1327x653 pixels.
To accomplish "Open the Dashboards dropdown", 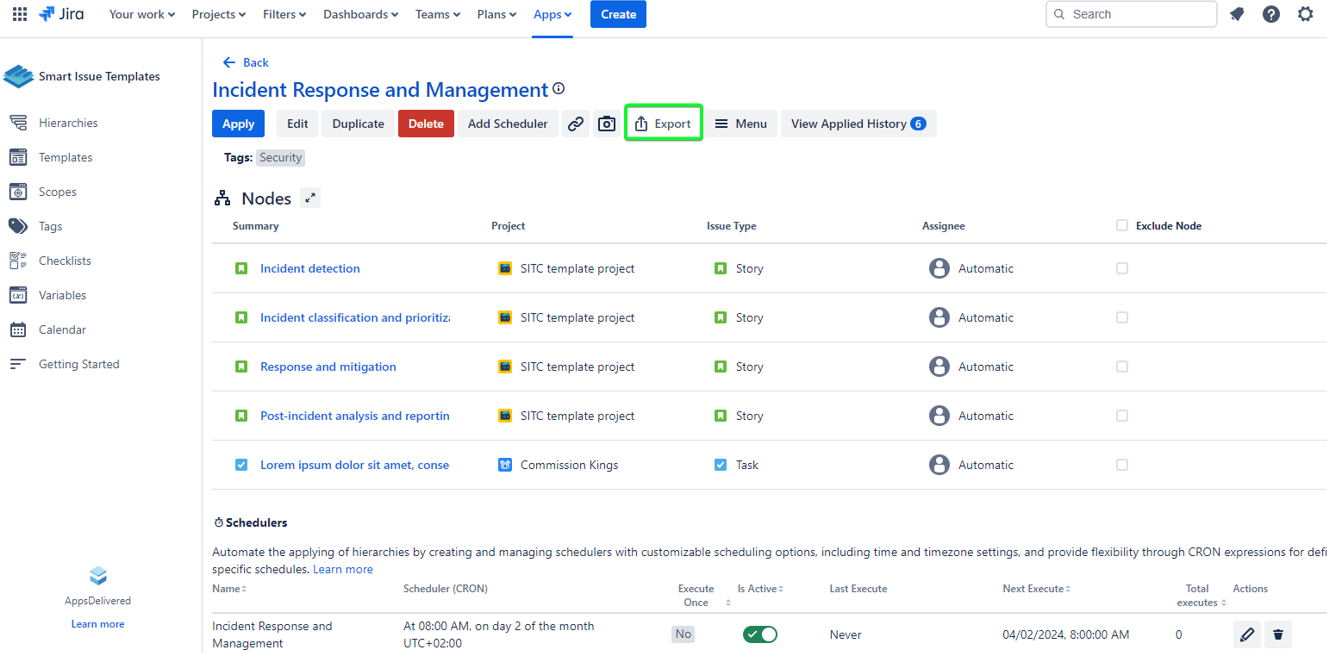I will tap(360, 14).
